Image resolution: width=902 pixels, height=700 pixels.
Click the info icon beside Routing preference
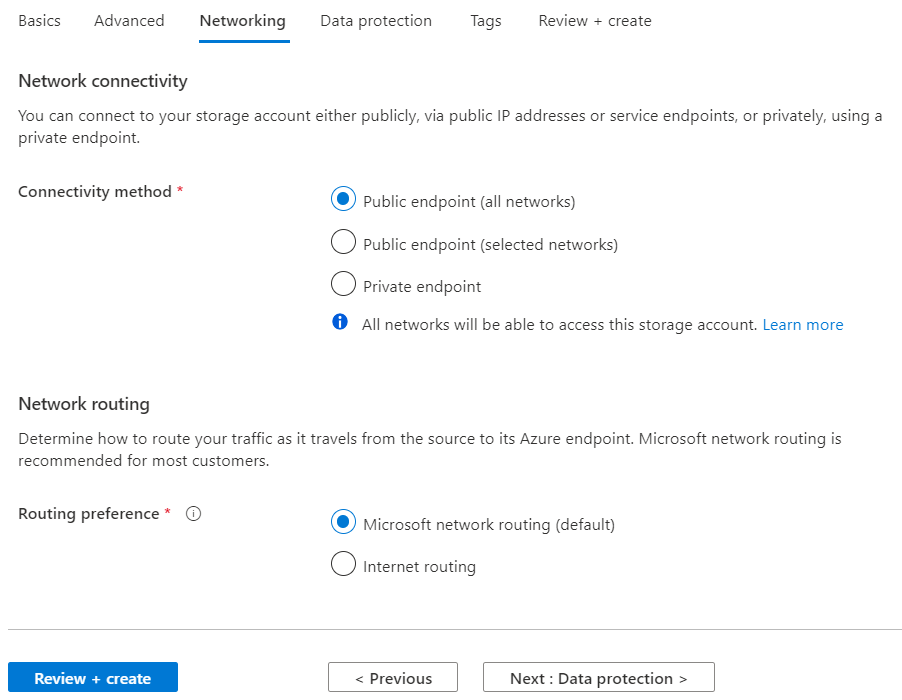194,514
